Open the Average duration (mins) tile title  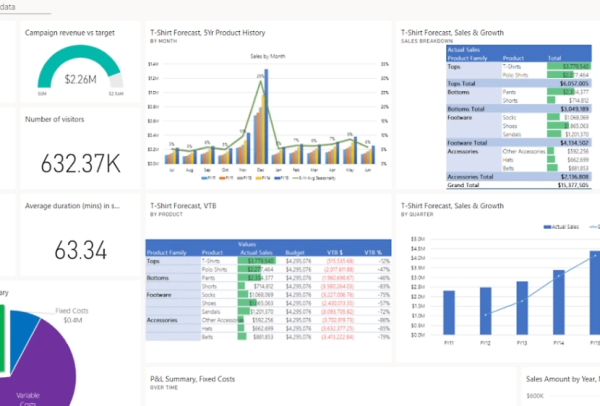tap(72, 206)
